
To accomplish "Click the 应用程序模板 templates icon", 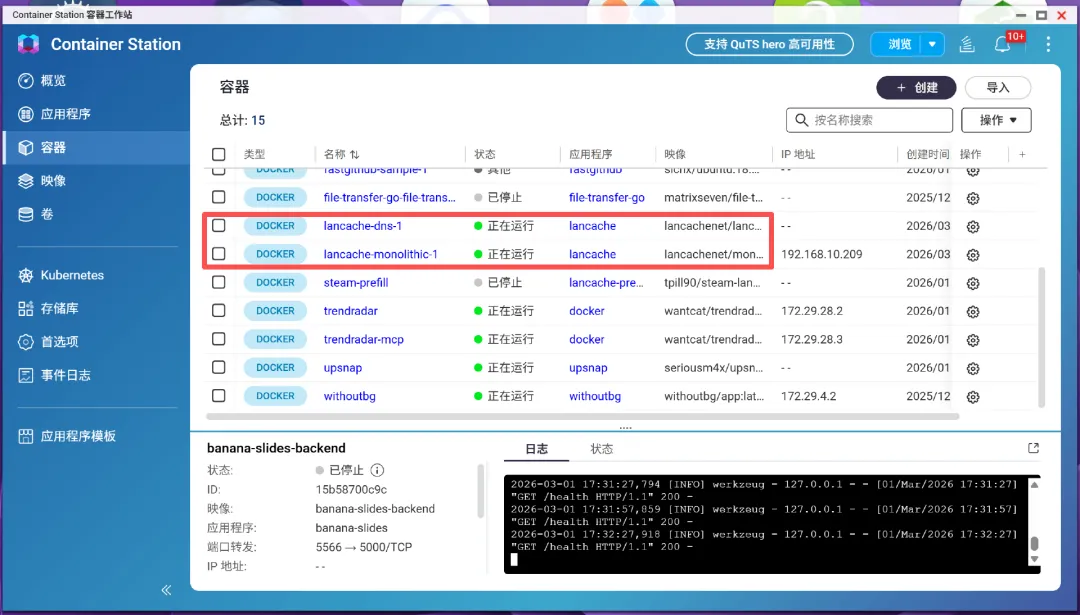I will coord(25,436).
